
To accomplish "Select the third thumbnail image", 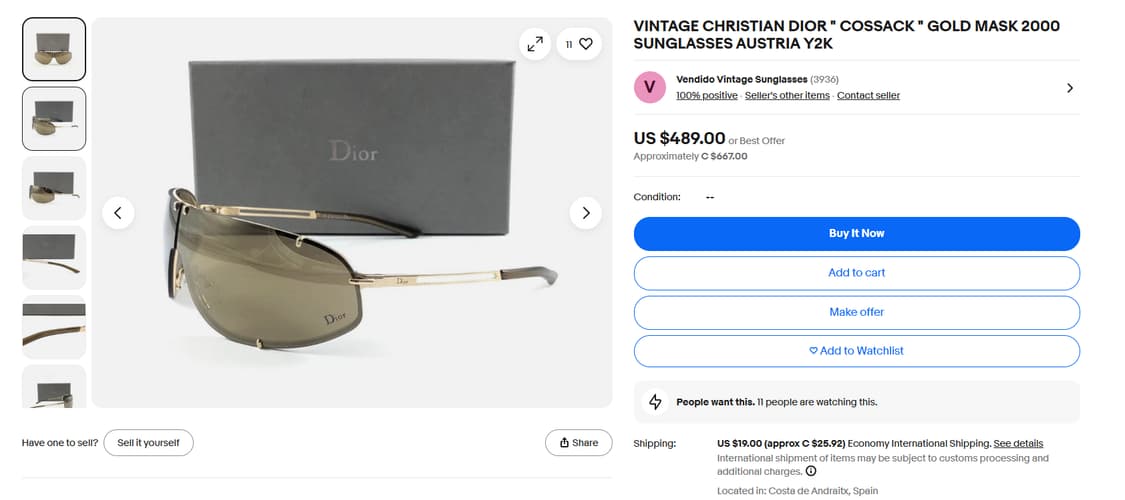I will tap(54, 188).
